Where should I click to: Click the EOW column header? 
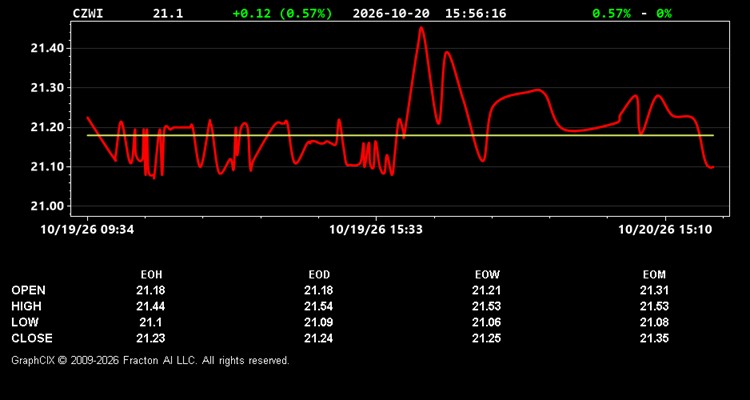coord(487,275)
